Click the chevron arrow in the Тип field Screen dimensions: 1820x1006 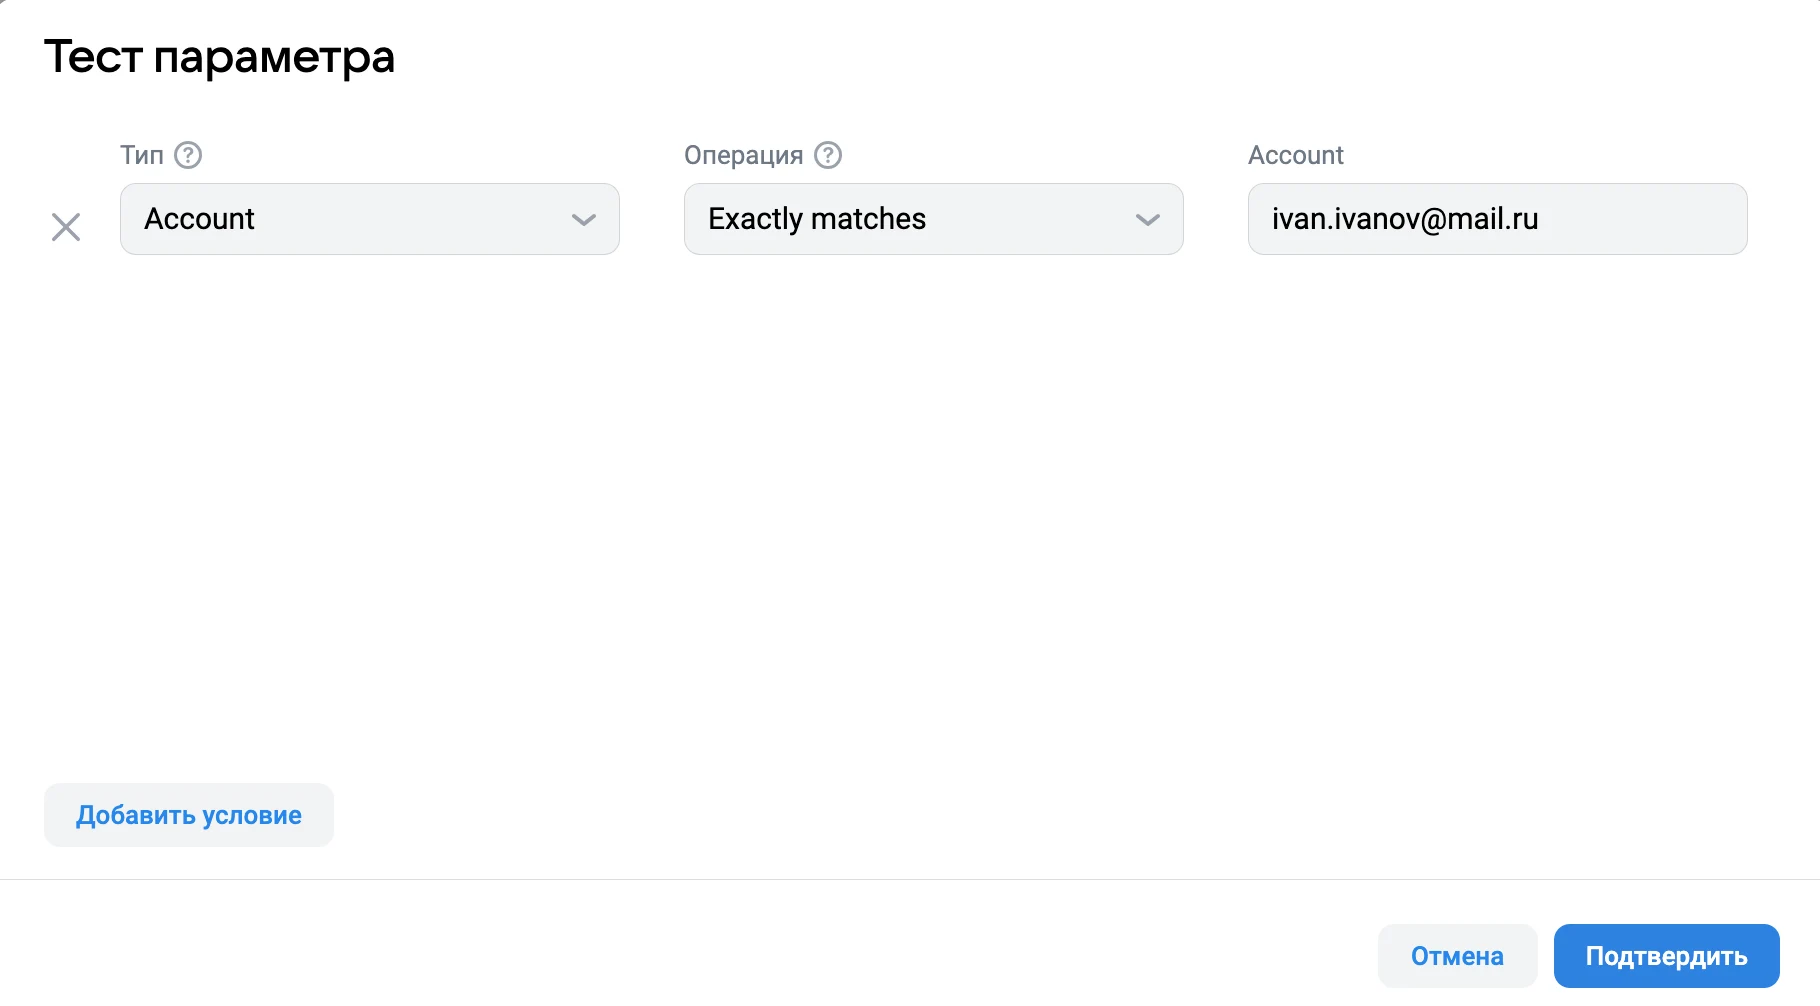583,219
